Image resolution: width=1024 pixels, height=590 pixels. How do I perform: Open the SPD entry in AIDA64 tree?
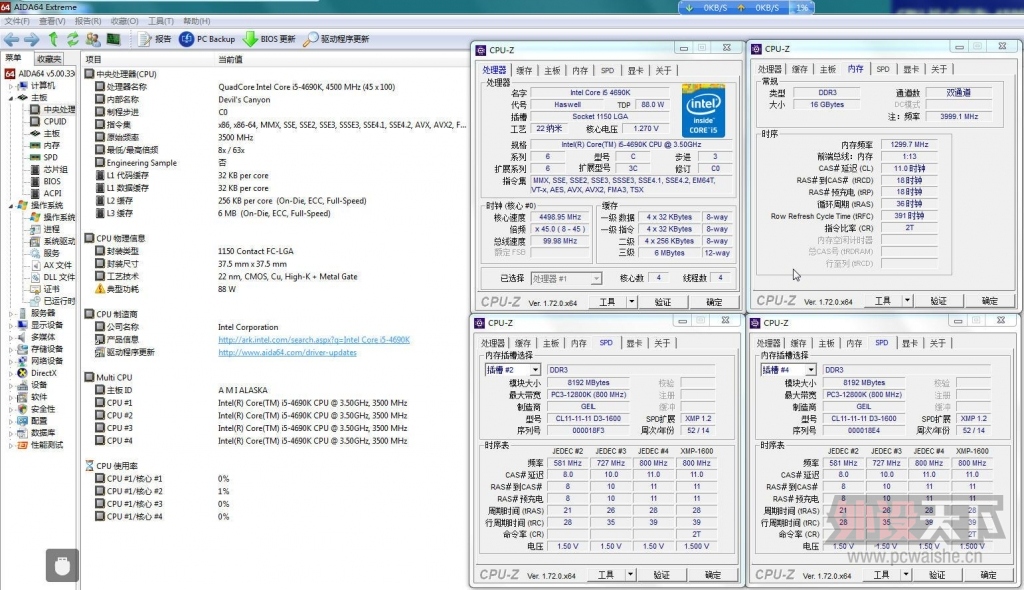[x=50, y=157]
